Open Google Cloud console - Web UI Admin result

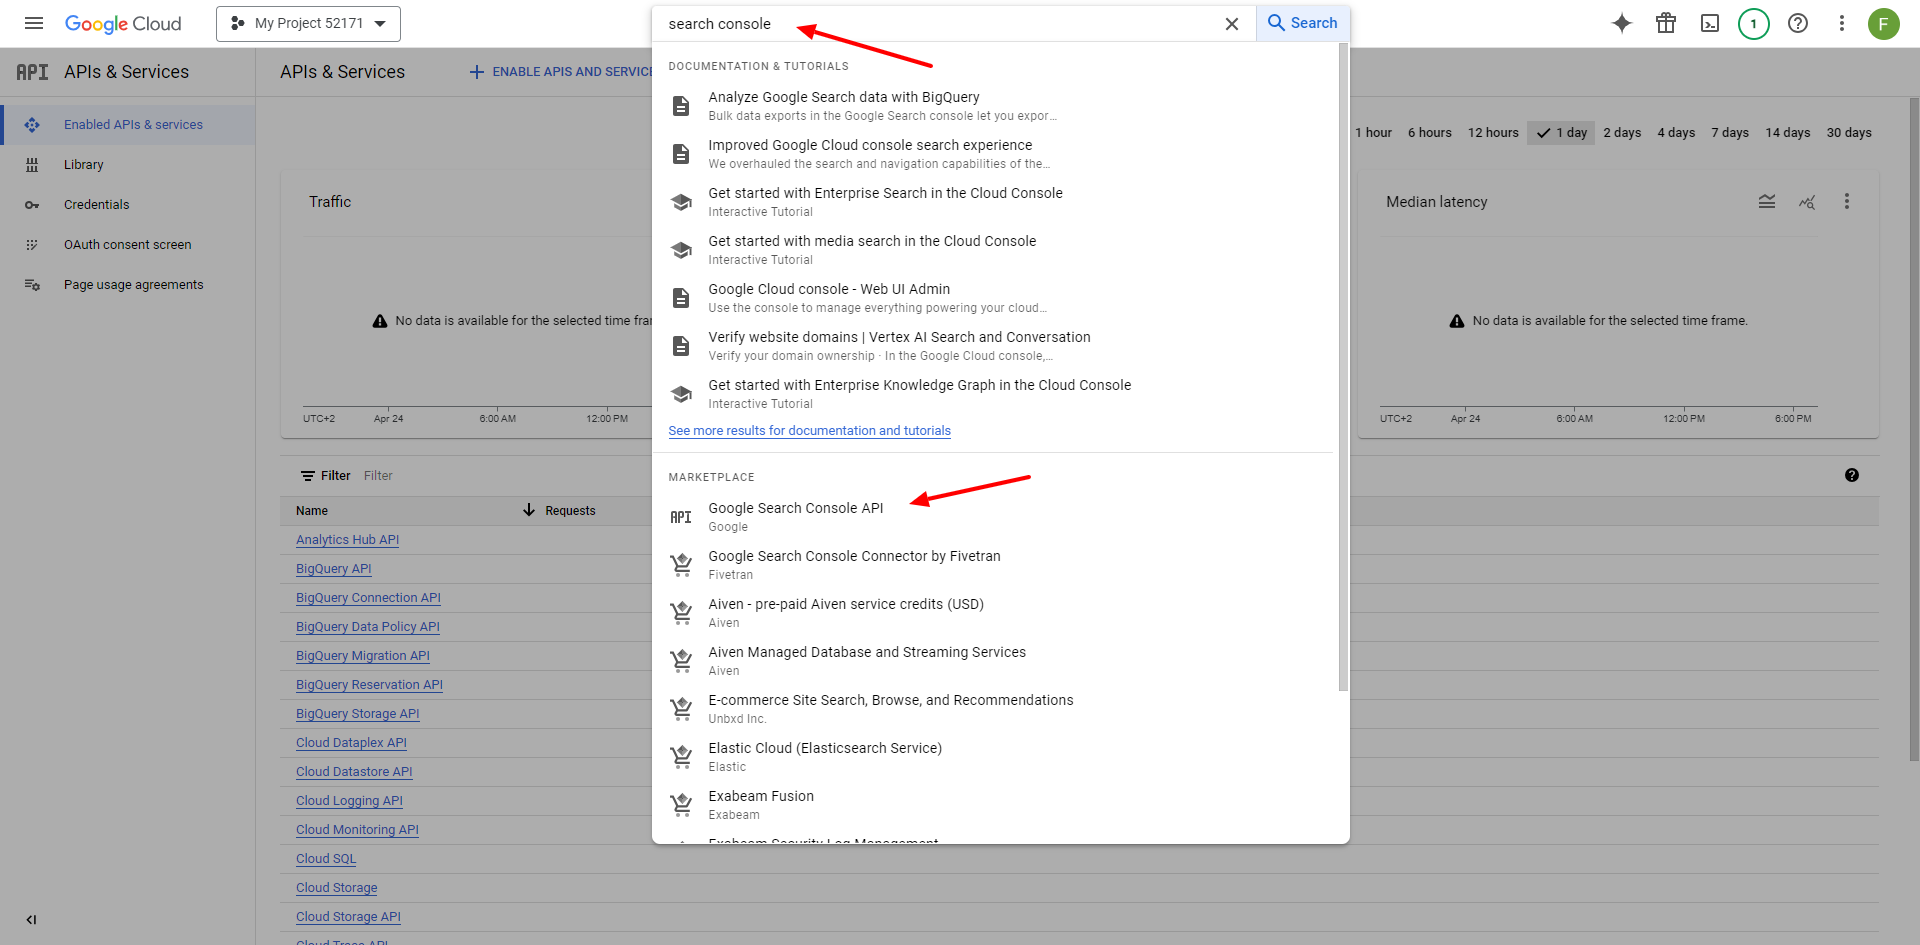pos(995,297)
